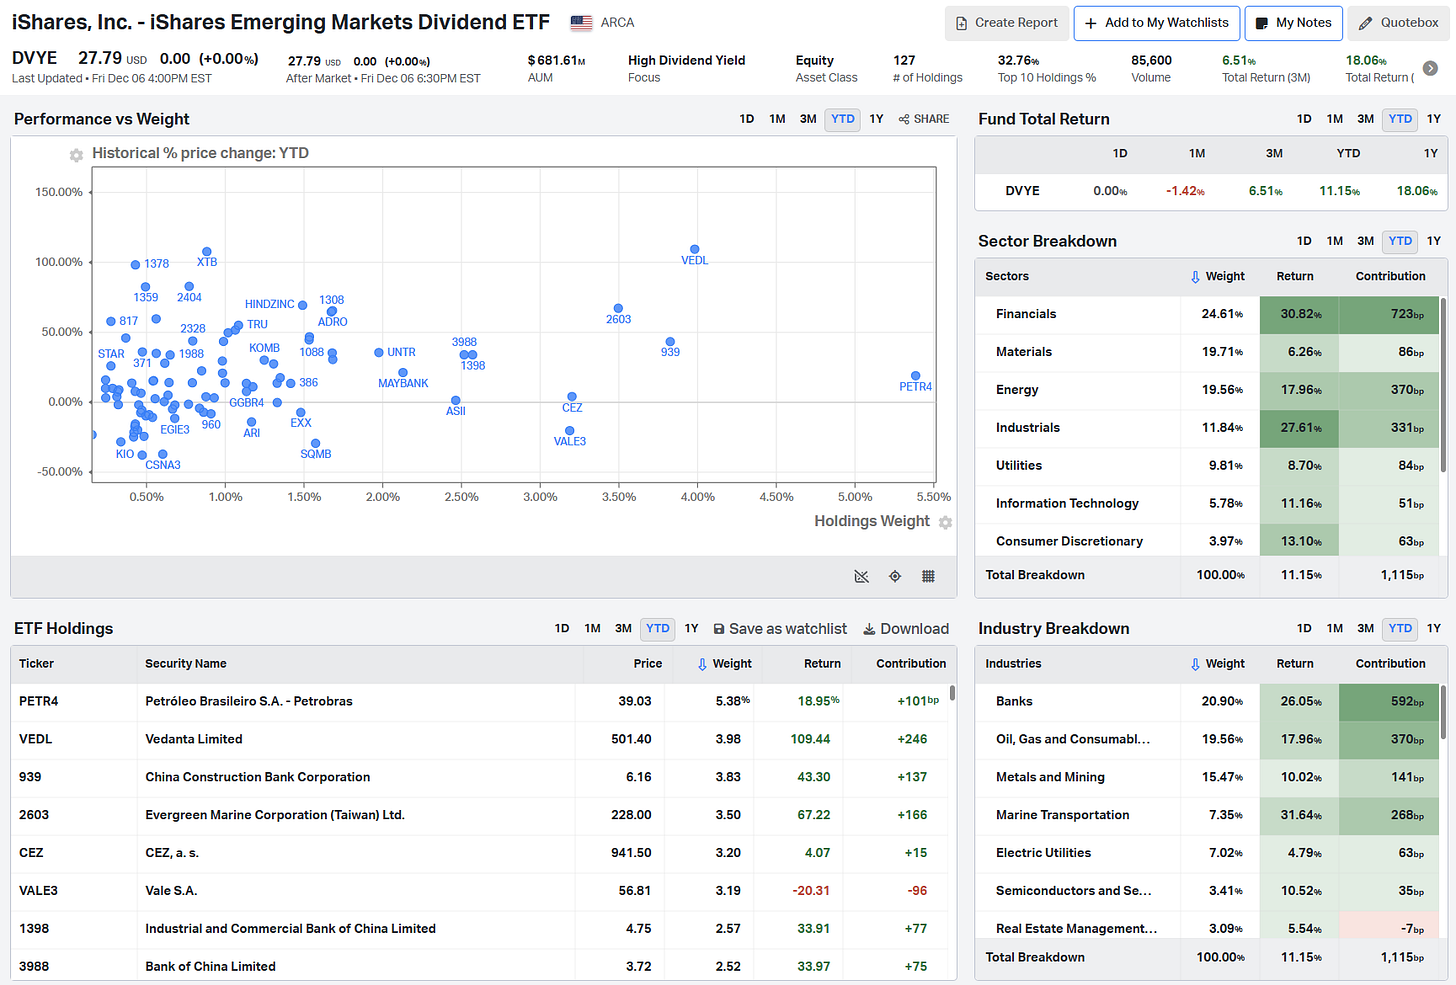Viewport: 1456px width, 985px height.
Task: Sort Sector Breakdown by Weight column
Action: [x=1218, y=277]
